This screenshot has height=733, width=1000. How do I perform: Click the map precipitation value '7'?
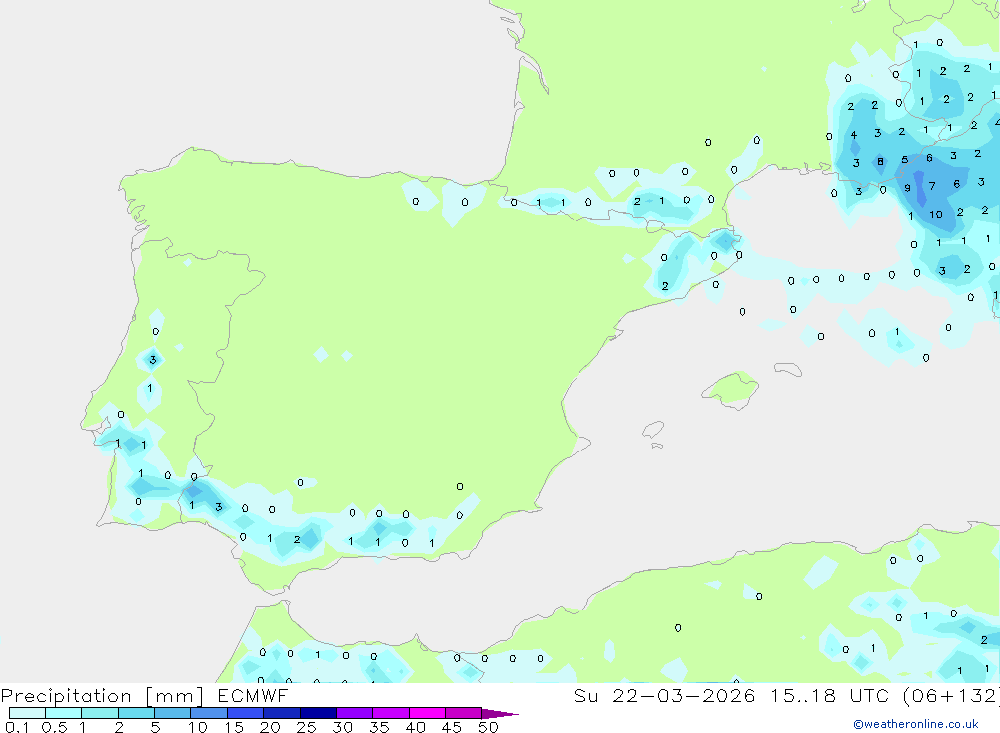932,186
